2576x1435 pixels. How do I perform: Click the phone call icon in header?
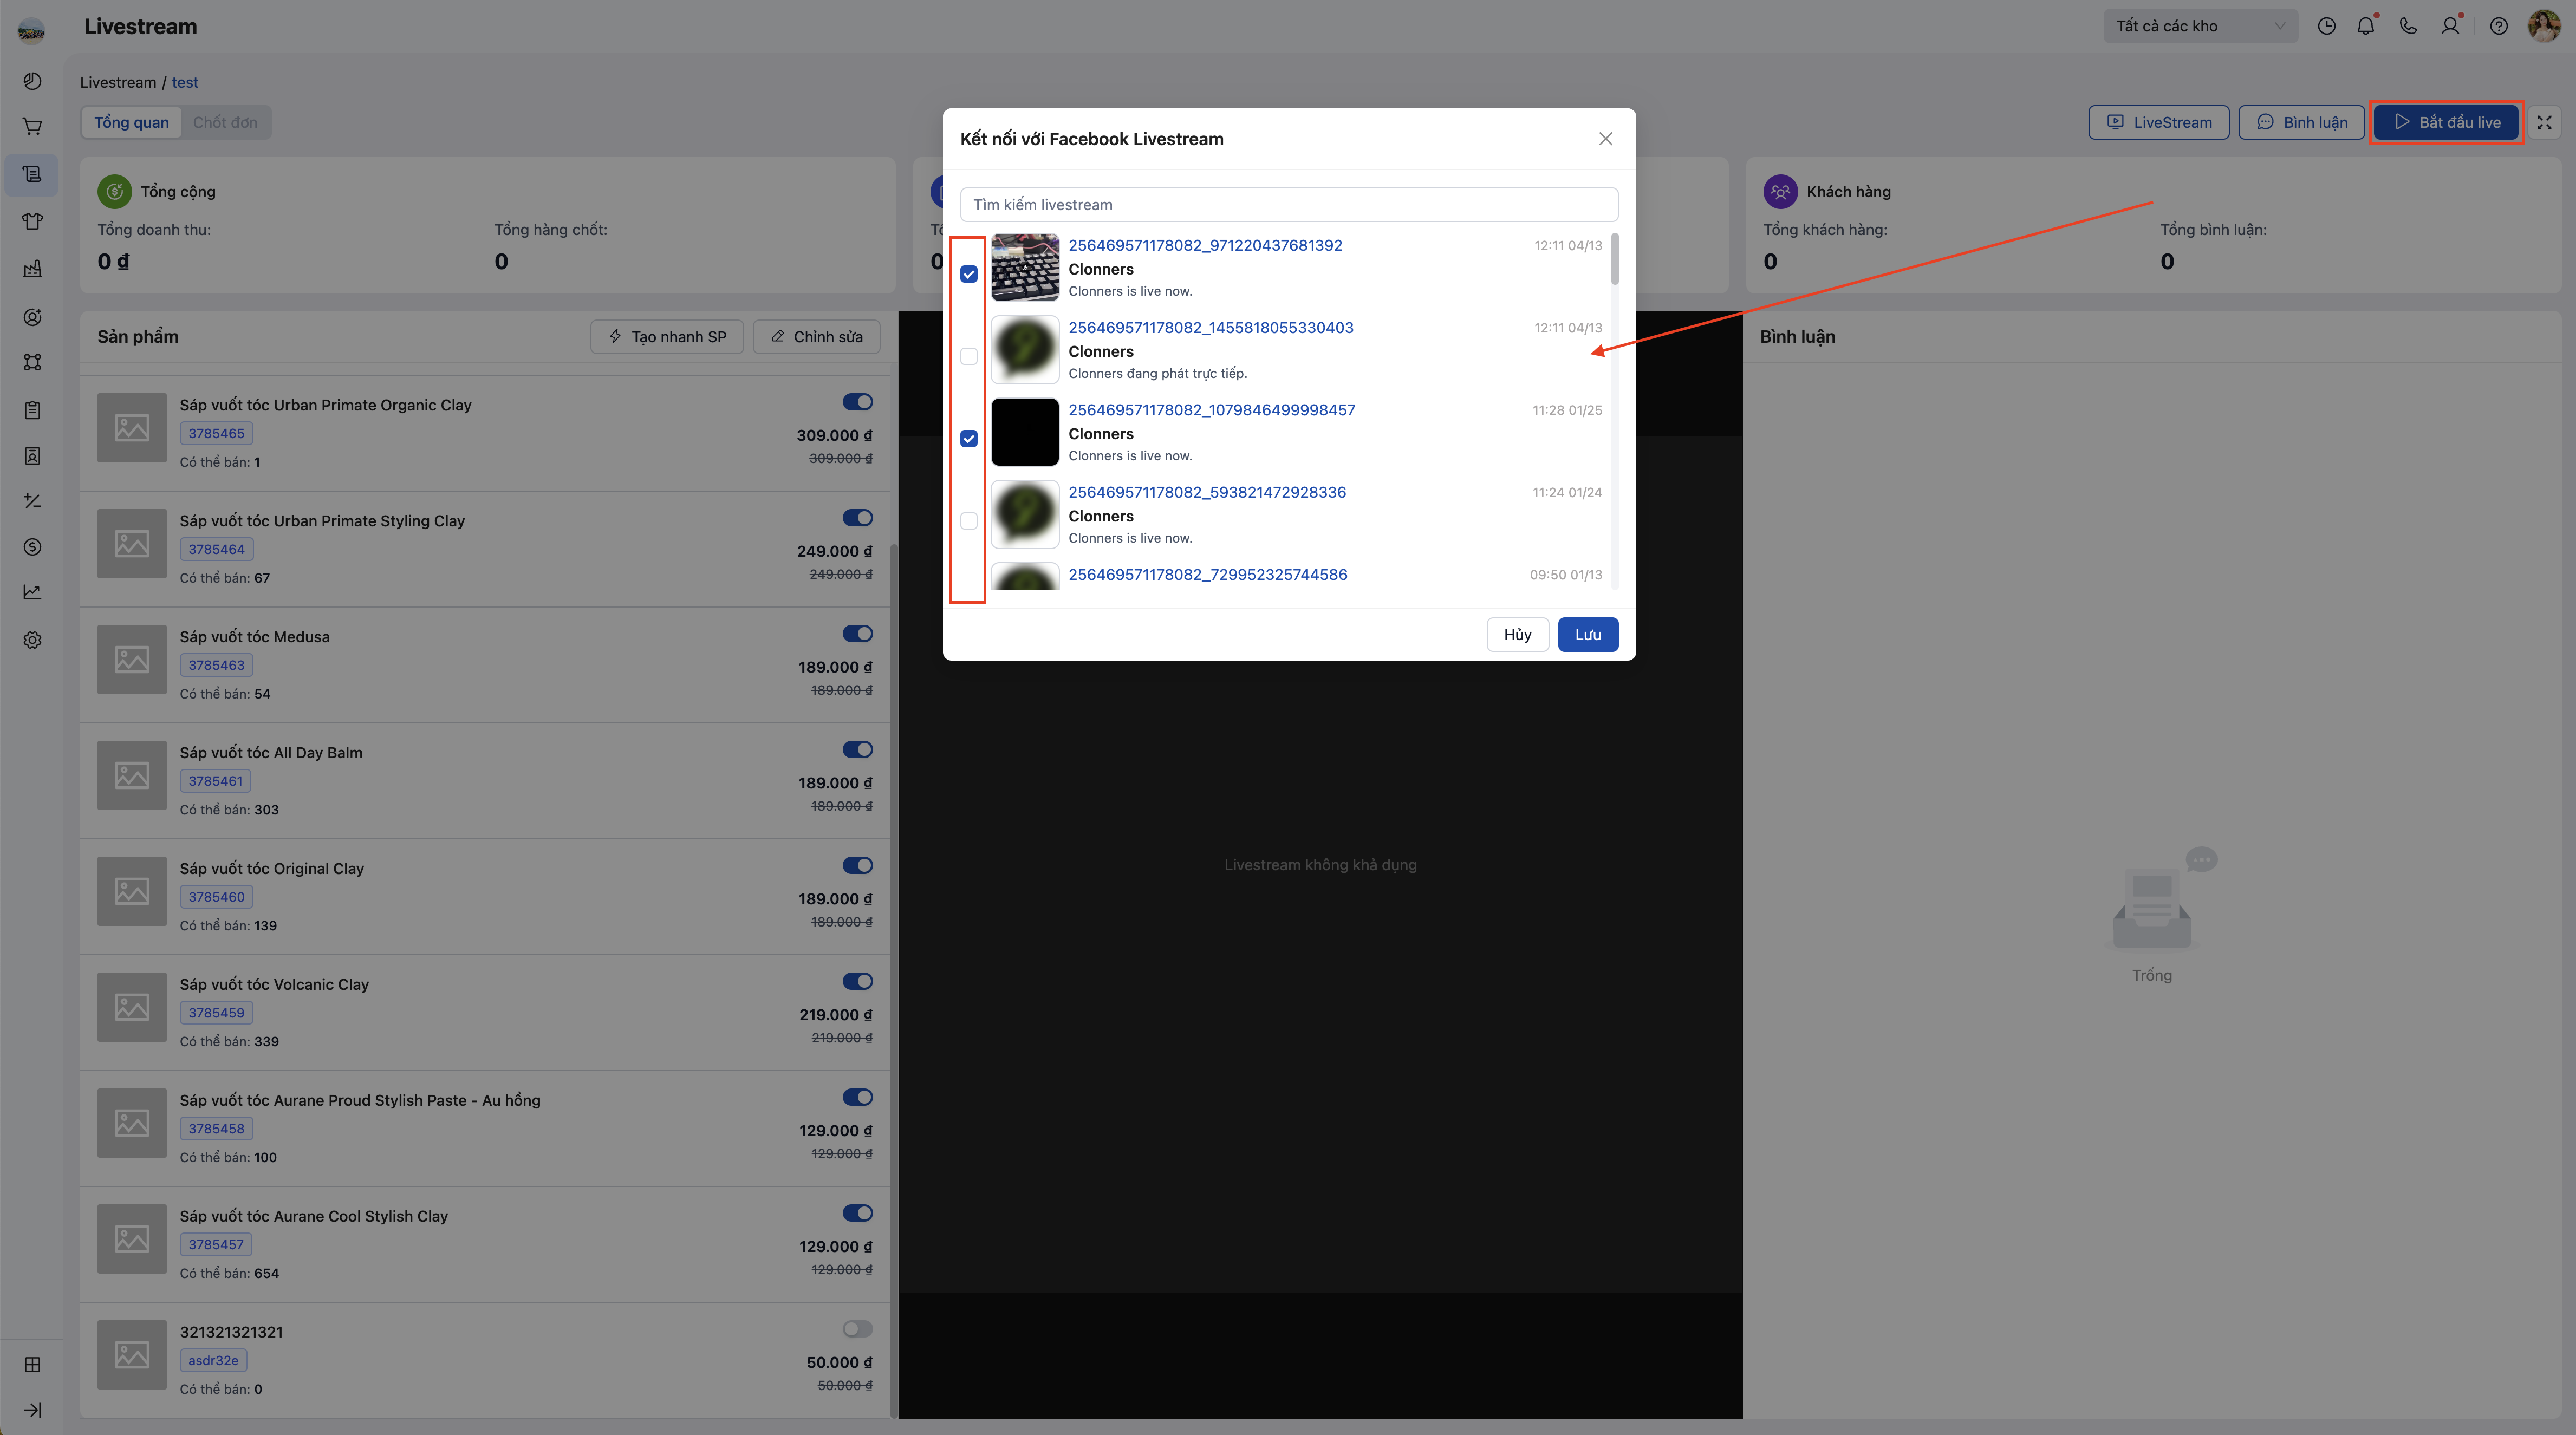pyautogui.click(x=2408, y=26)
